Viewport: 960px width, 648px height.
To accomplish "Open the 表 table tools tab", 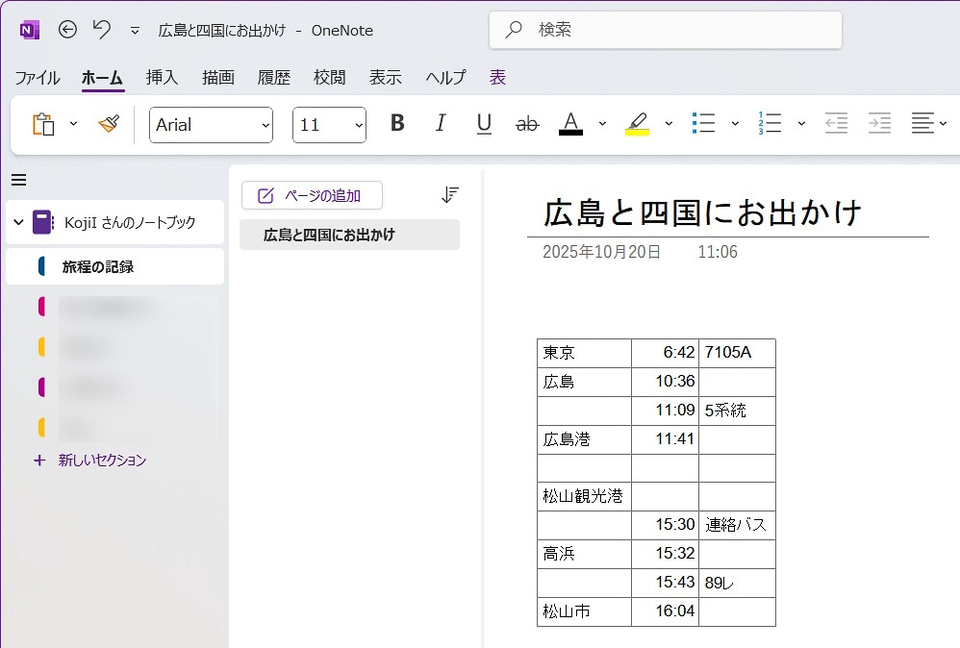I will click(x=497, y=78).
